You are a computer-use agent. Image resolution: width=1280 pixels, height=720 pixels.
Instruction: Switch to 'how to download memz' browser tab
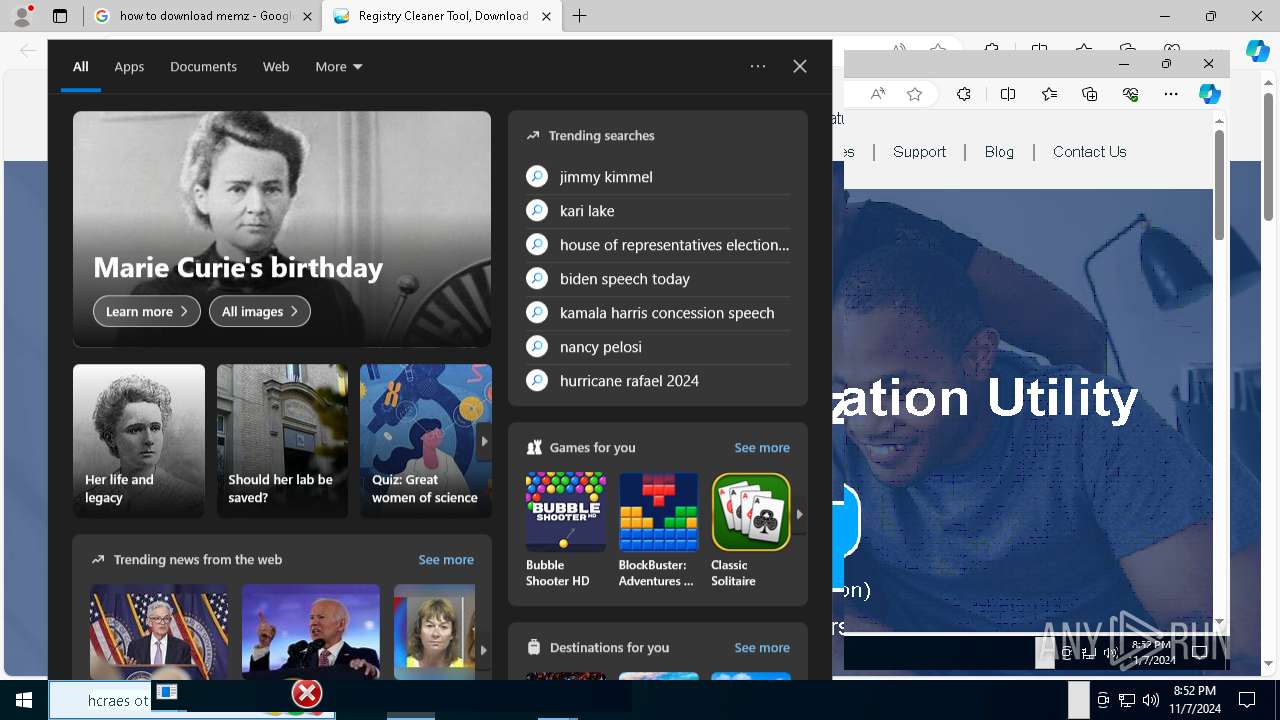click(x=203, y=16)
